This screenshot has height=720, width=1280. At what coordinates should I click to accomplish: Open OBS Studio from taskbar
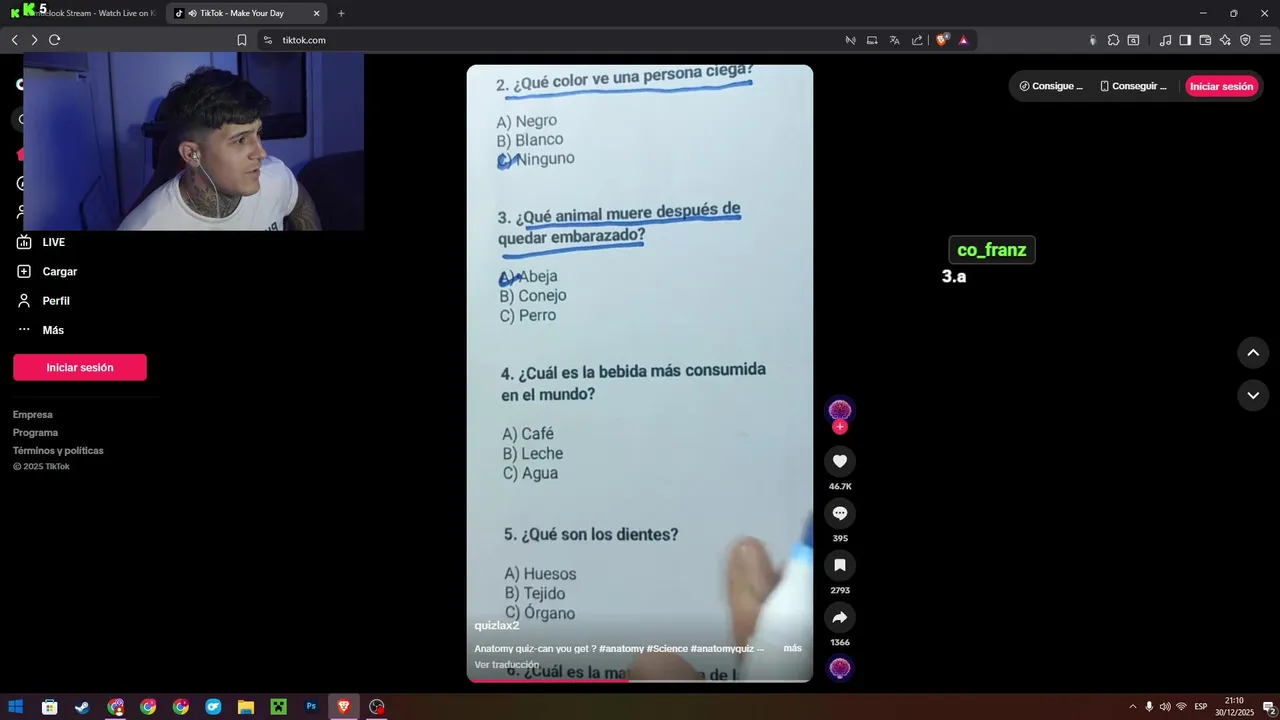376,706
